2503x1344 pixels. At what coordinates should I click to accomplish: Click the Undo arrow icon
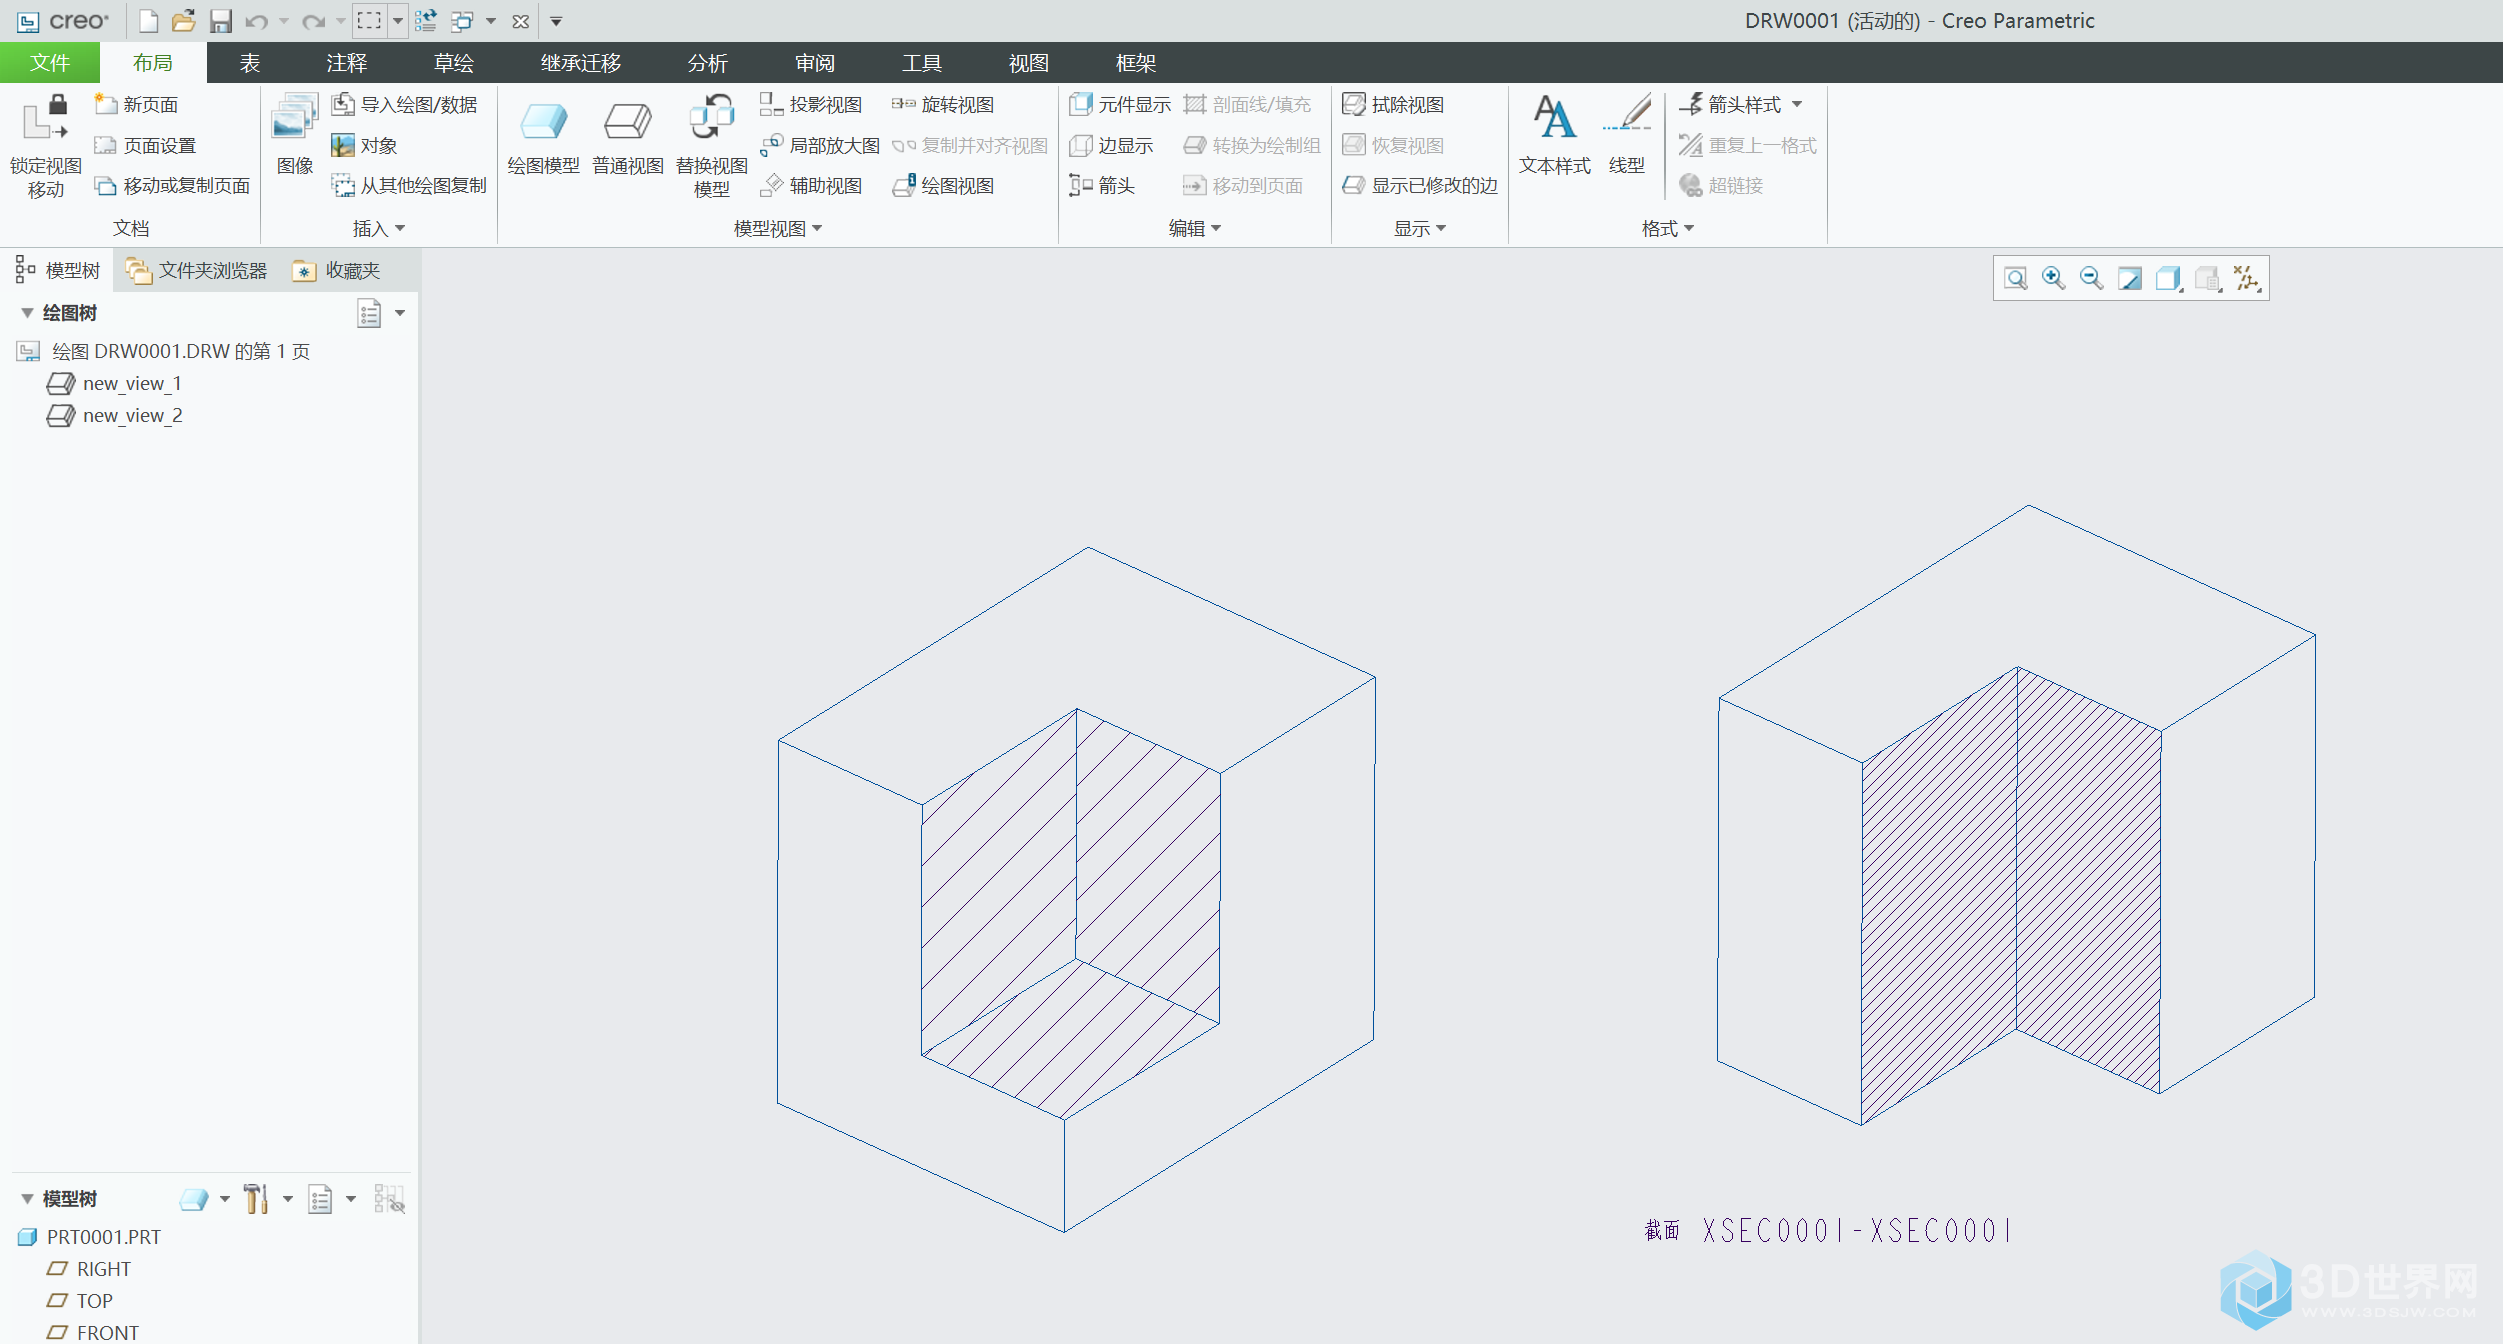tap(256, 21)
